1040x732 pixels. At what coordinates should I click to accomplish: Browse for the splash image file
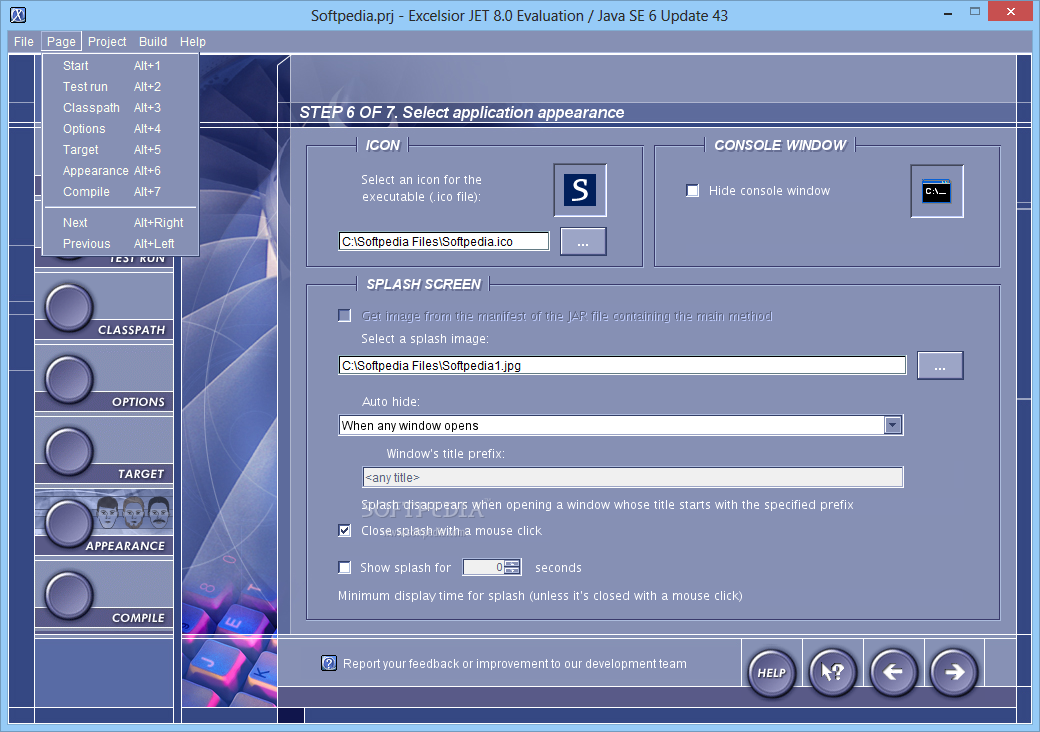[940, 365]
